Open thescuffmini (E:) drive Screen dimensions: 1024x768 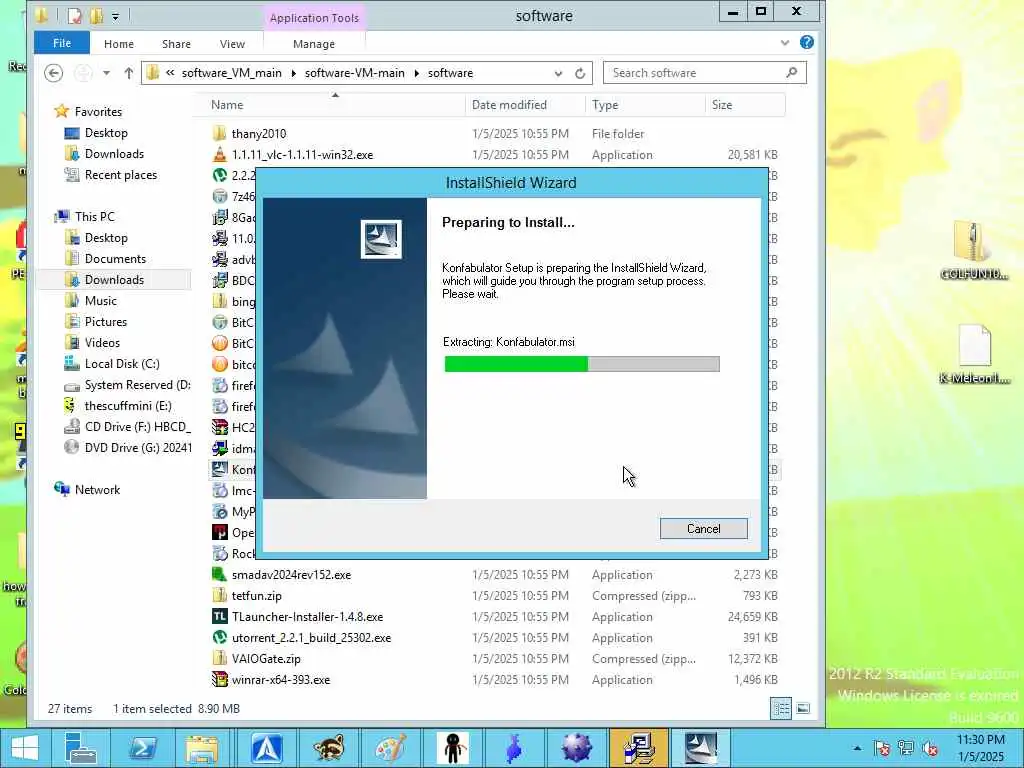pos(128,406)
